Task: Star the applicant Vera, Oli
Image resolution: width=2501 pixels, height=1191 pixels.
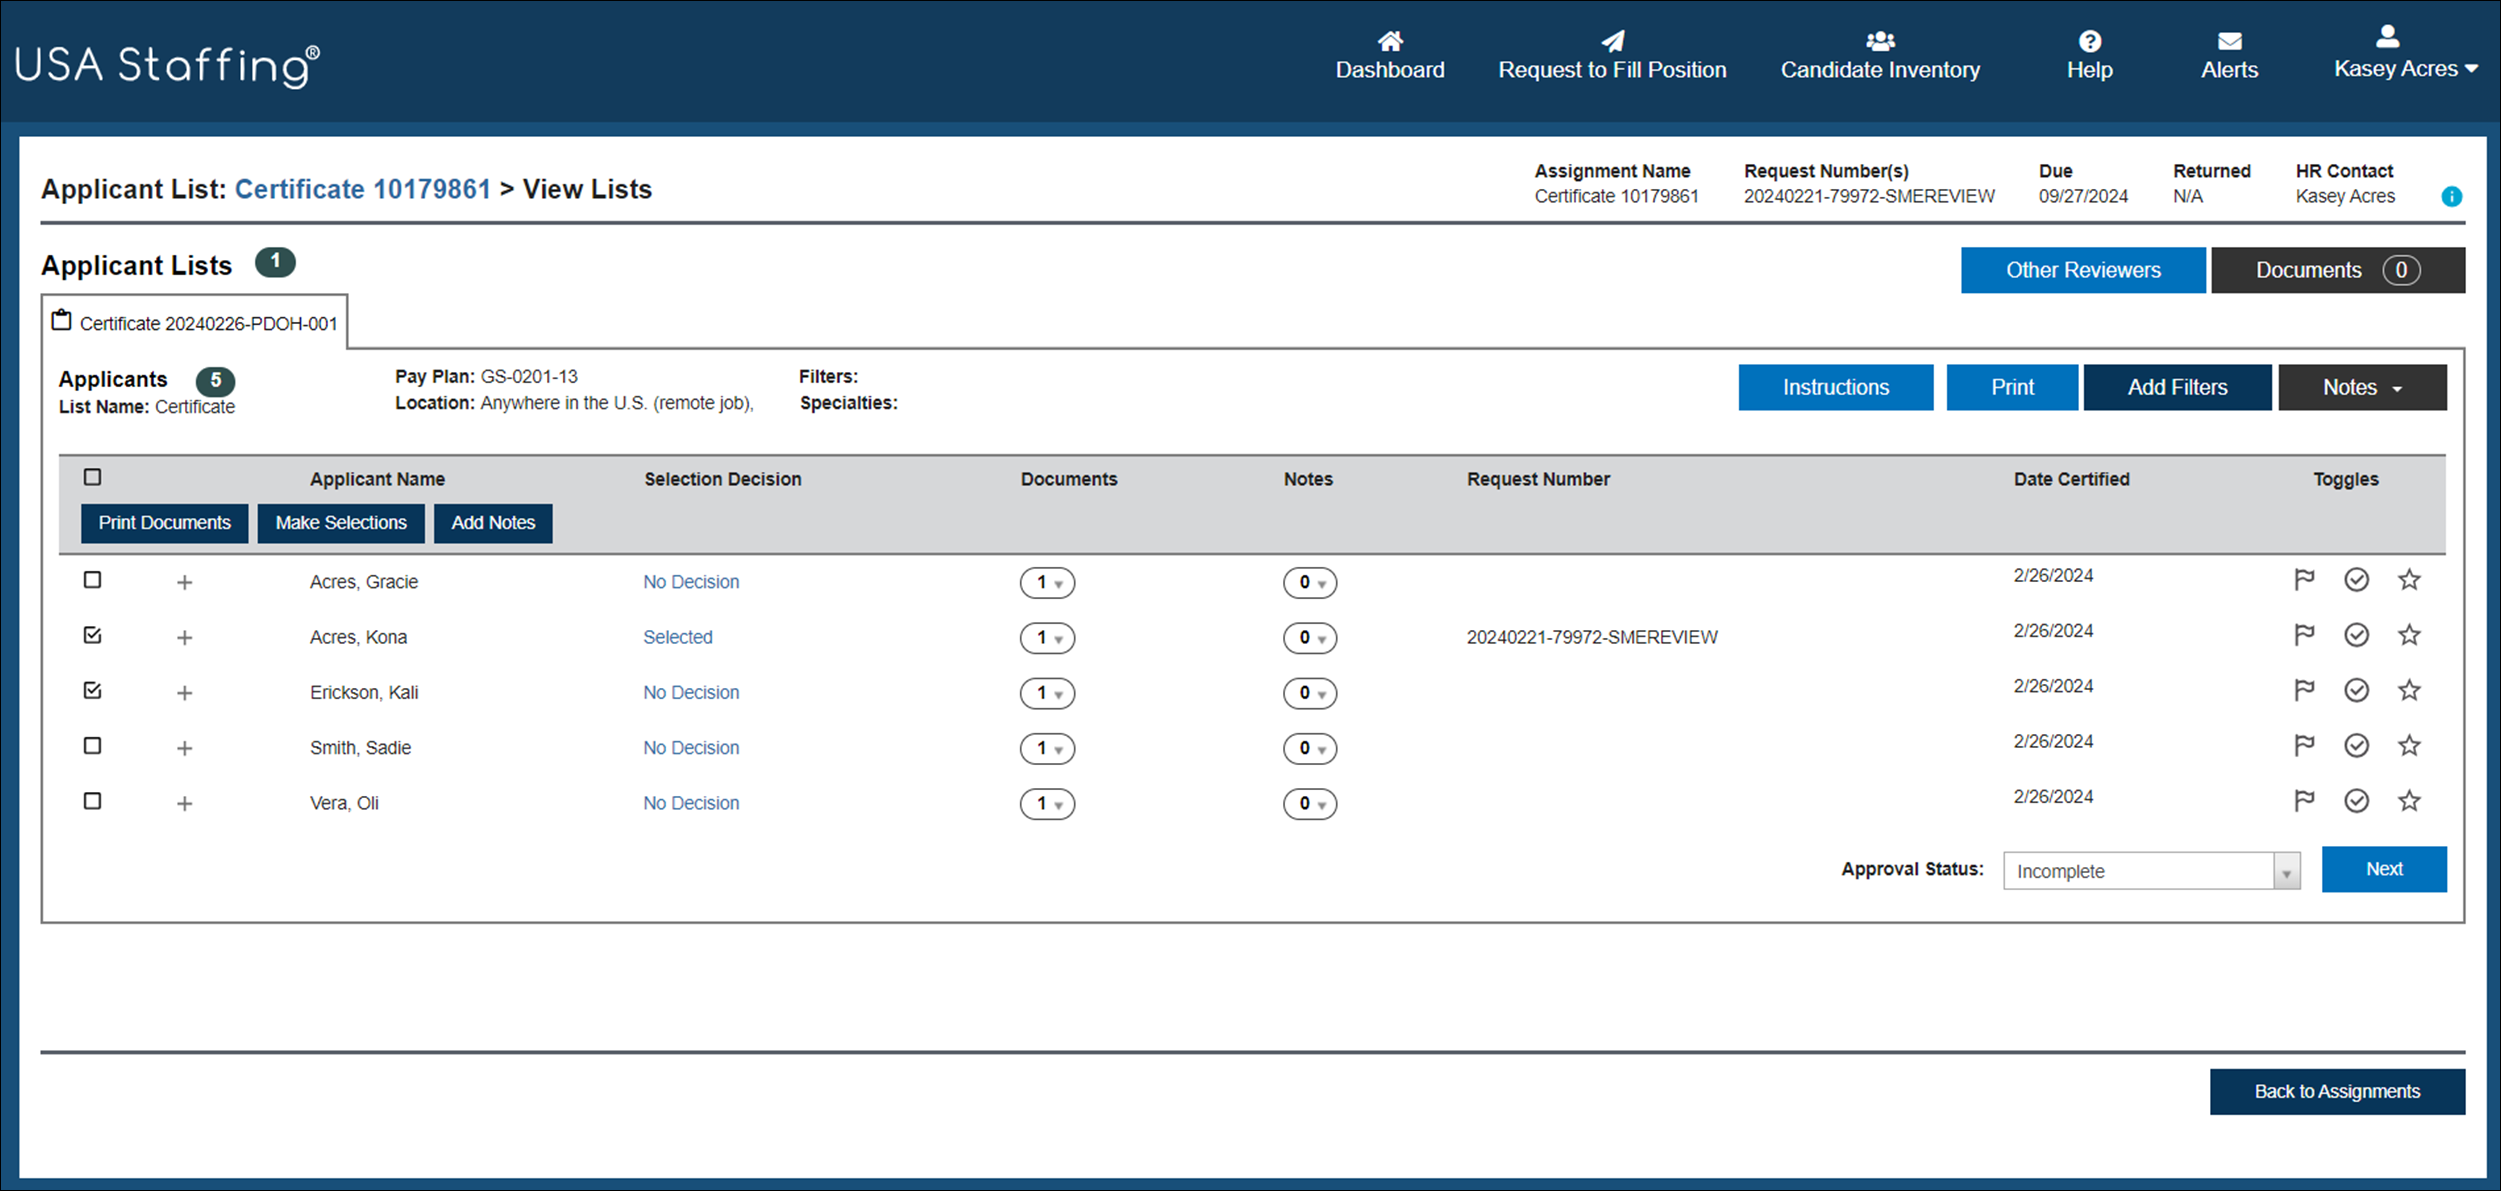Action: (x=2409, y=801)
